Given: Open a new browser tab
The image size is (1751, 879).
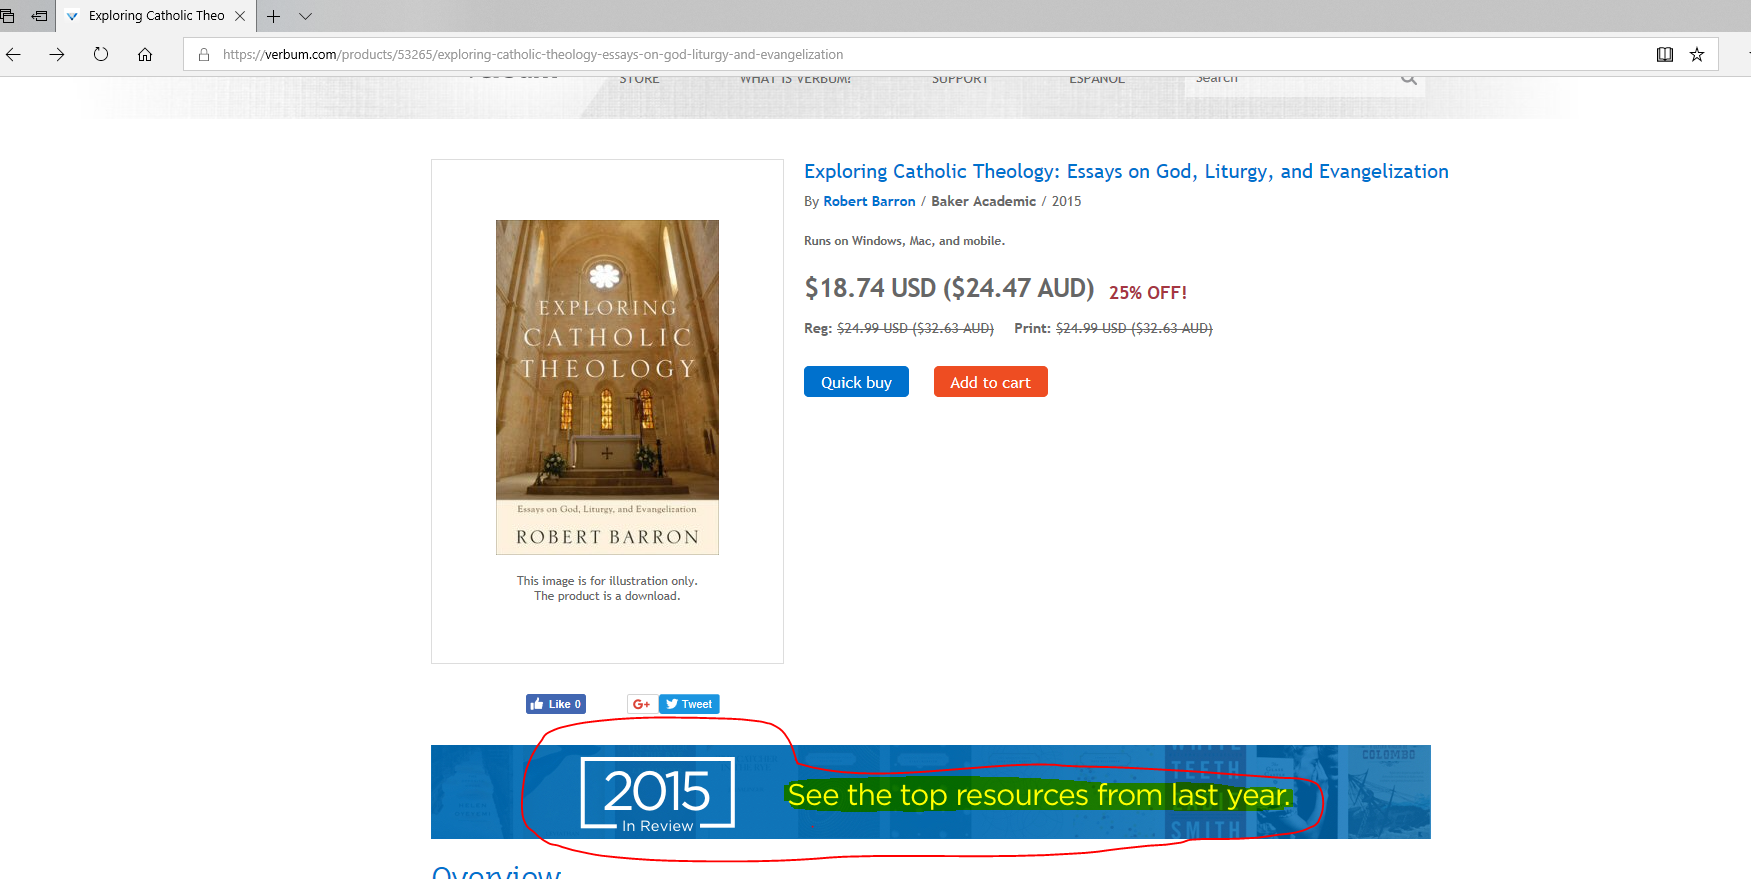Looking at the screenshot, I should tap(273, 16).
